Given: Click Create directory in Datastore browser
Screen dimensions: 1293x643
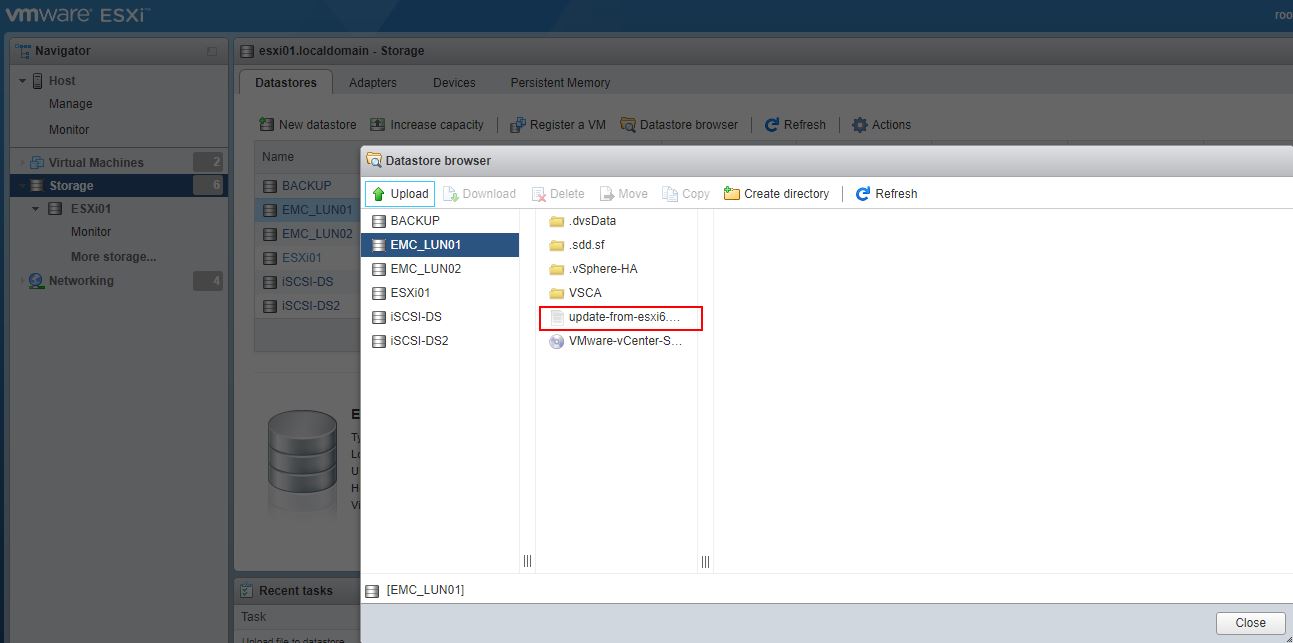Looking at the screenshot, I should pyautogui.click(x=776, y=194).
